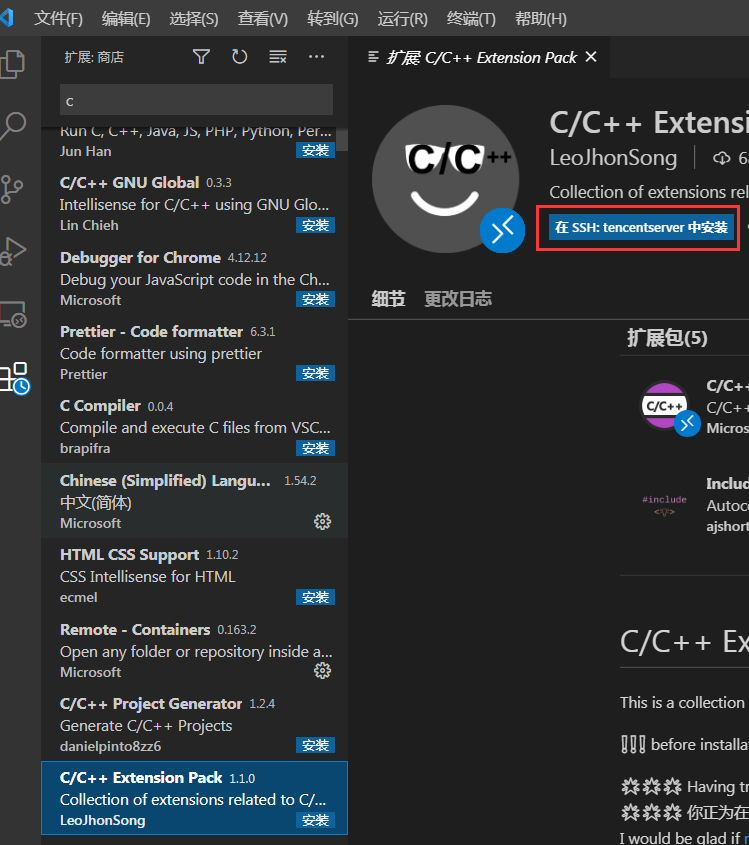The image size is (749, 845).
Task: Open the 查看(V) menu
Action: click(263, 19)
